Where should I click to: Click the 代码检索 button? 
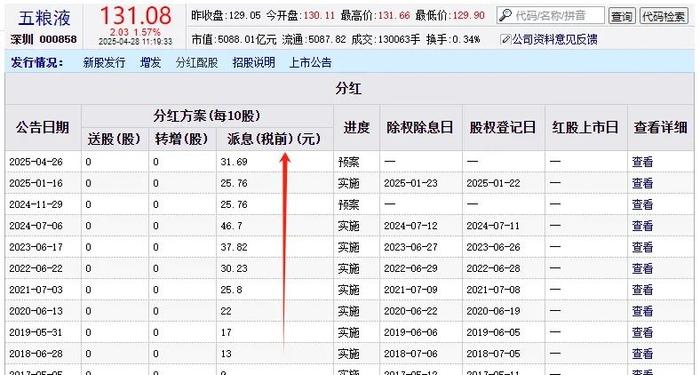(x=663, y=16)
